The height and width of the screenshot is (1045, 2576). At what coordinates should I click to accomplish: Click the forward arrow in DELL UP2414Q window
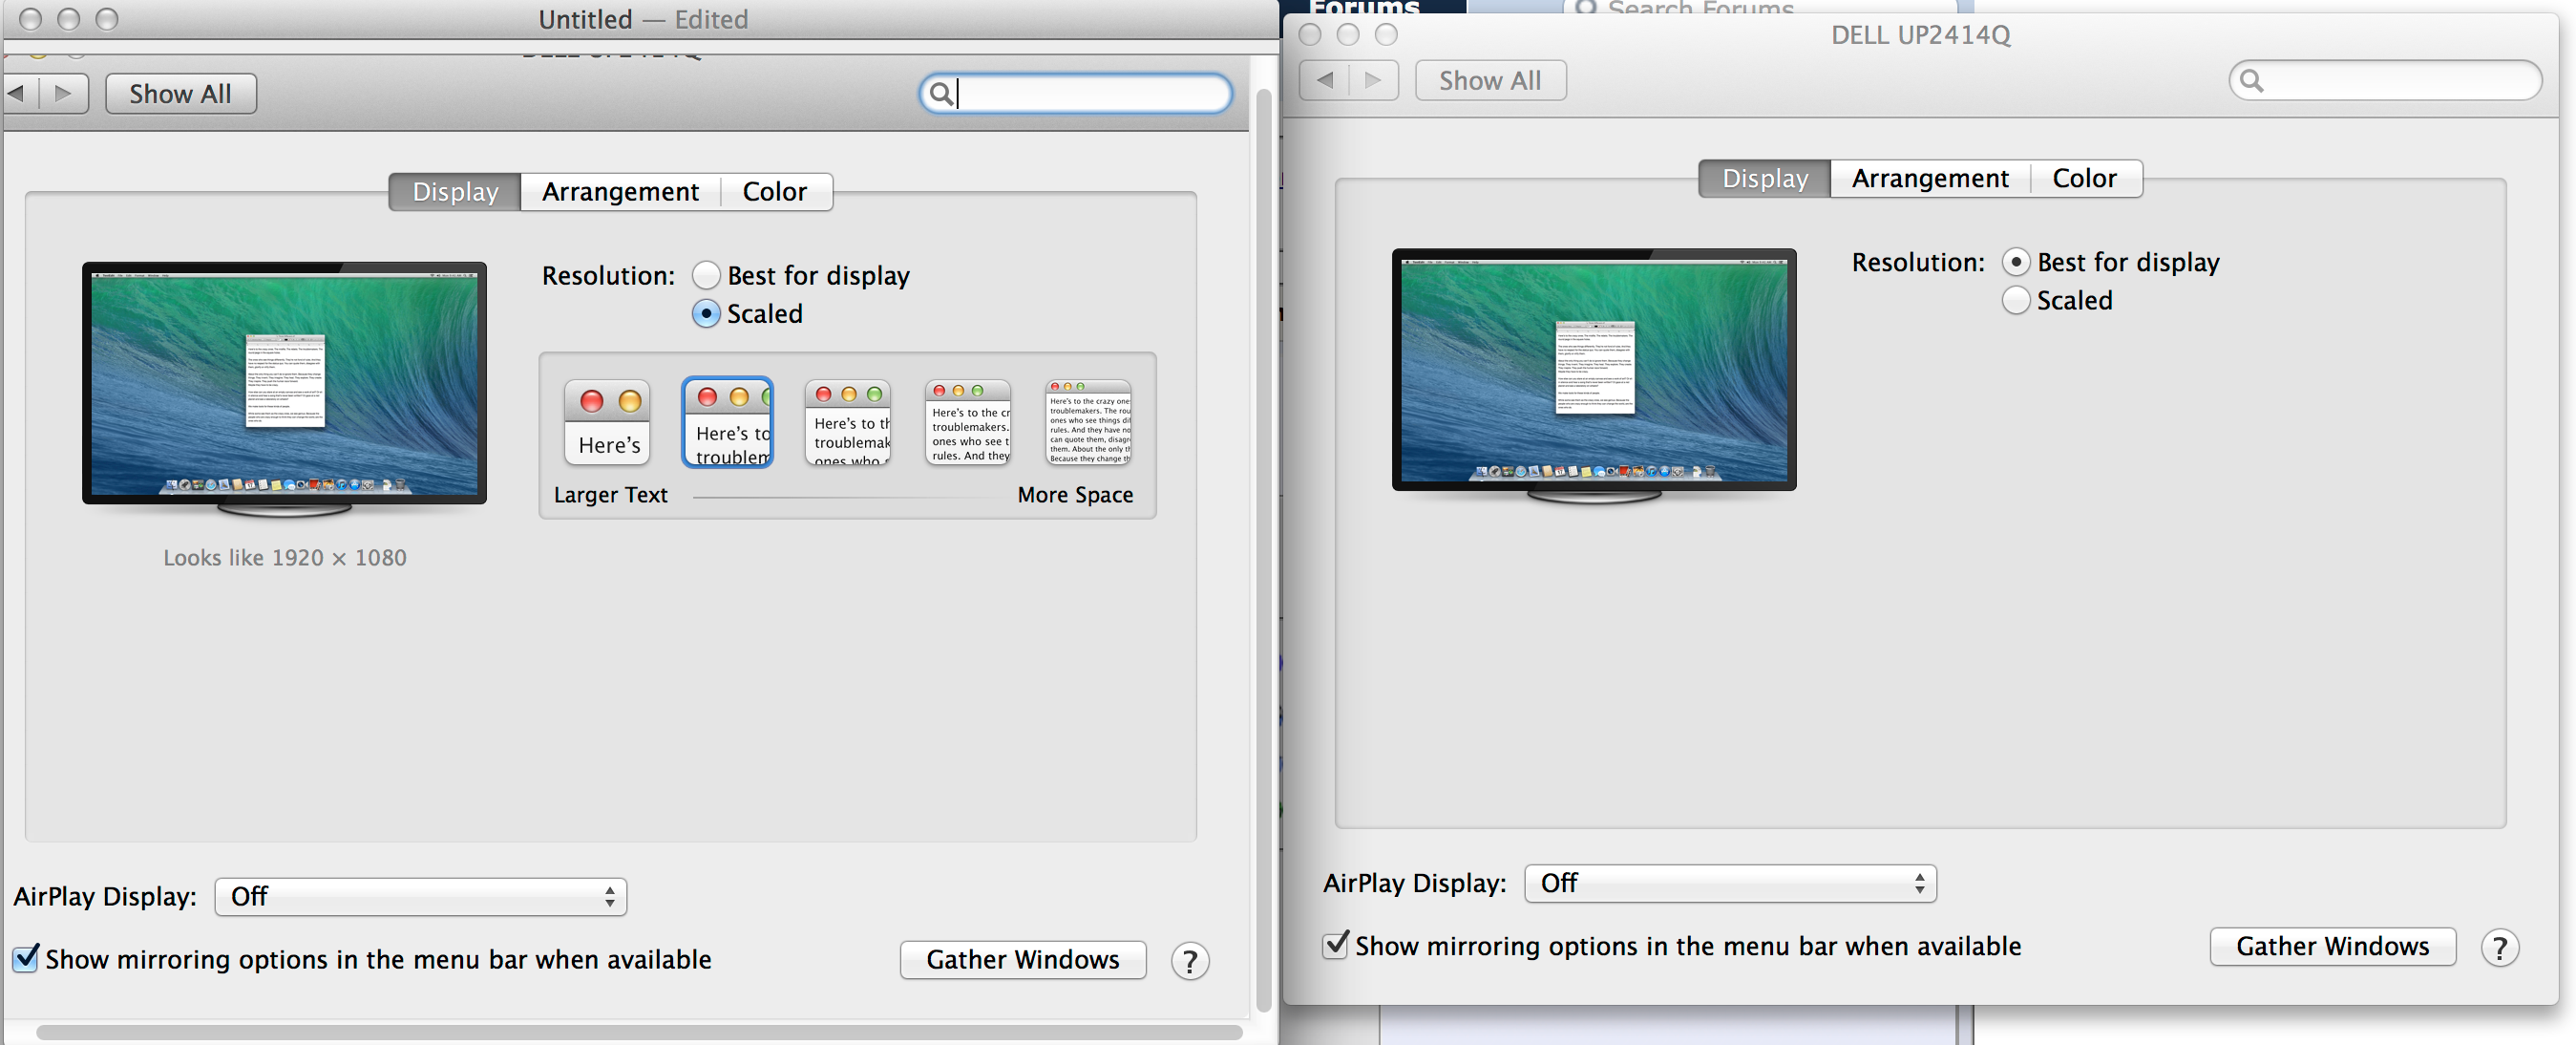1374,80
